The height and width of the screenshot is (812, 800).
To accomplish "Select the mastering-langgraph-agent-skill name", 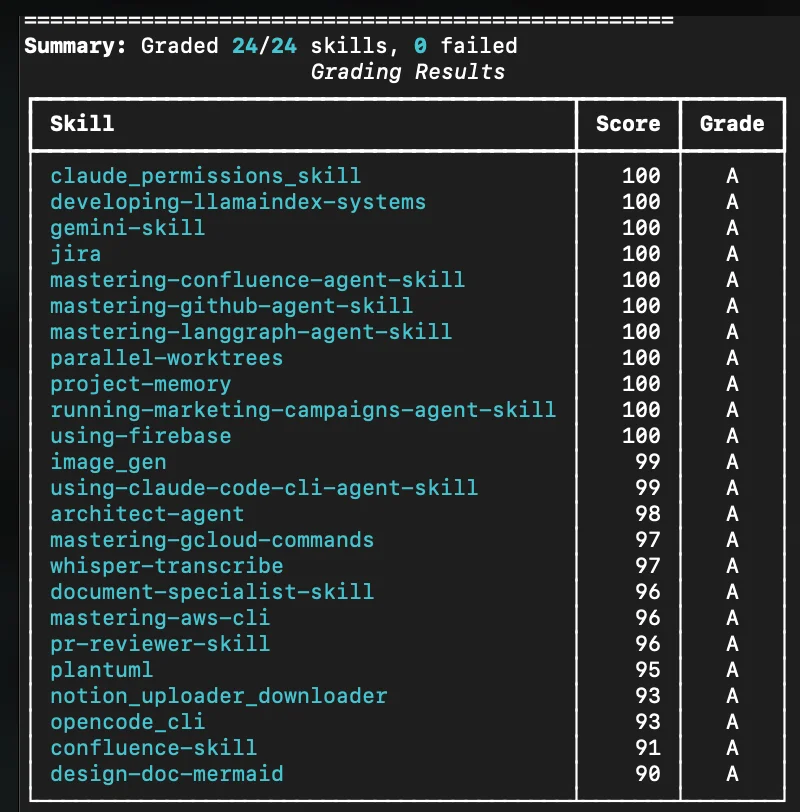I will 251,332.
